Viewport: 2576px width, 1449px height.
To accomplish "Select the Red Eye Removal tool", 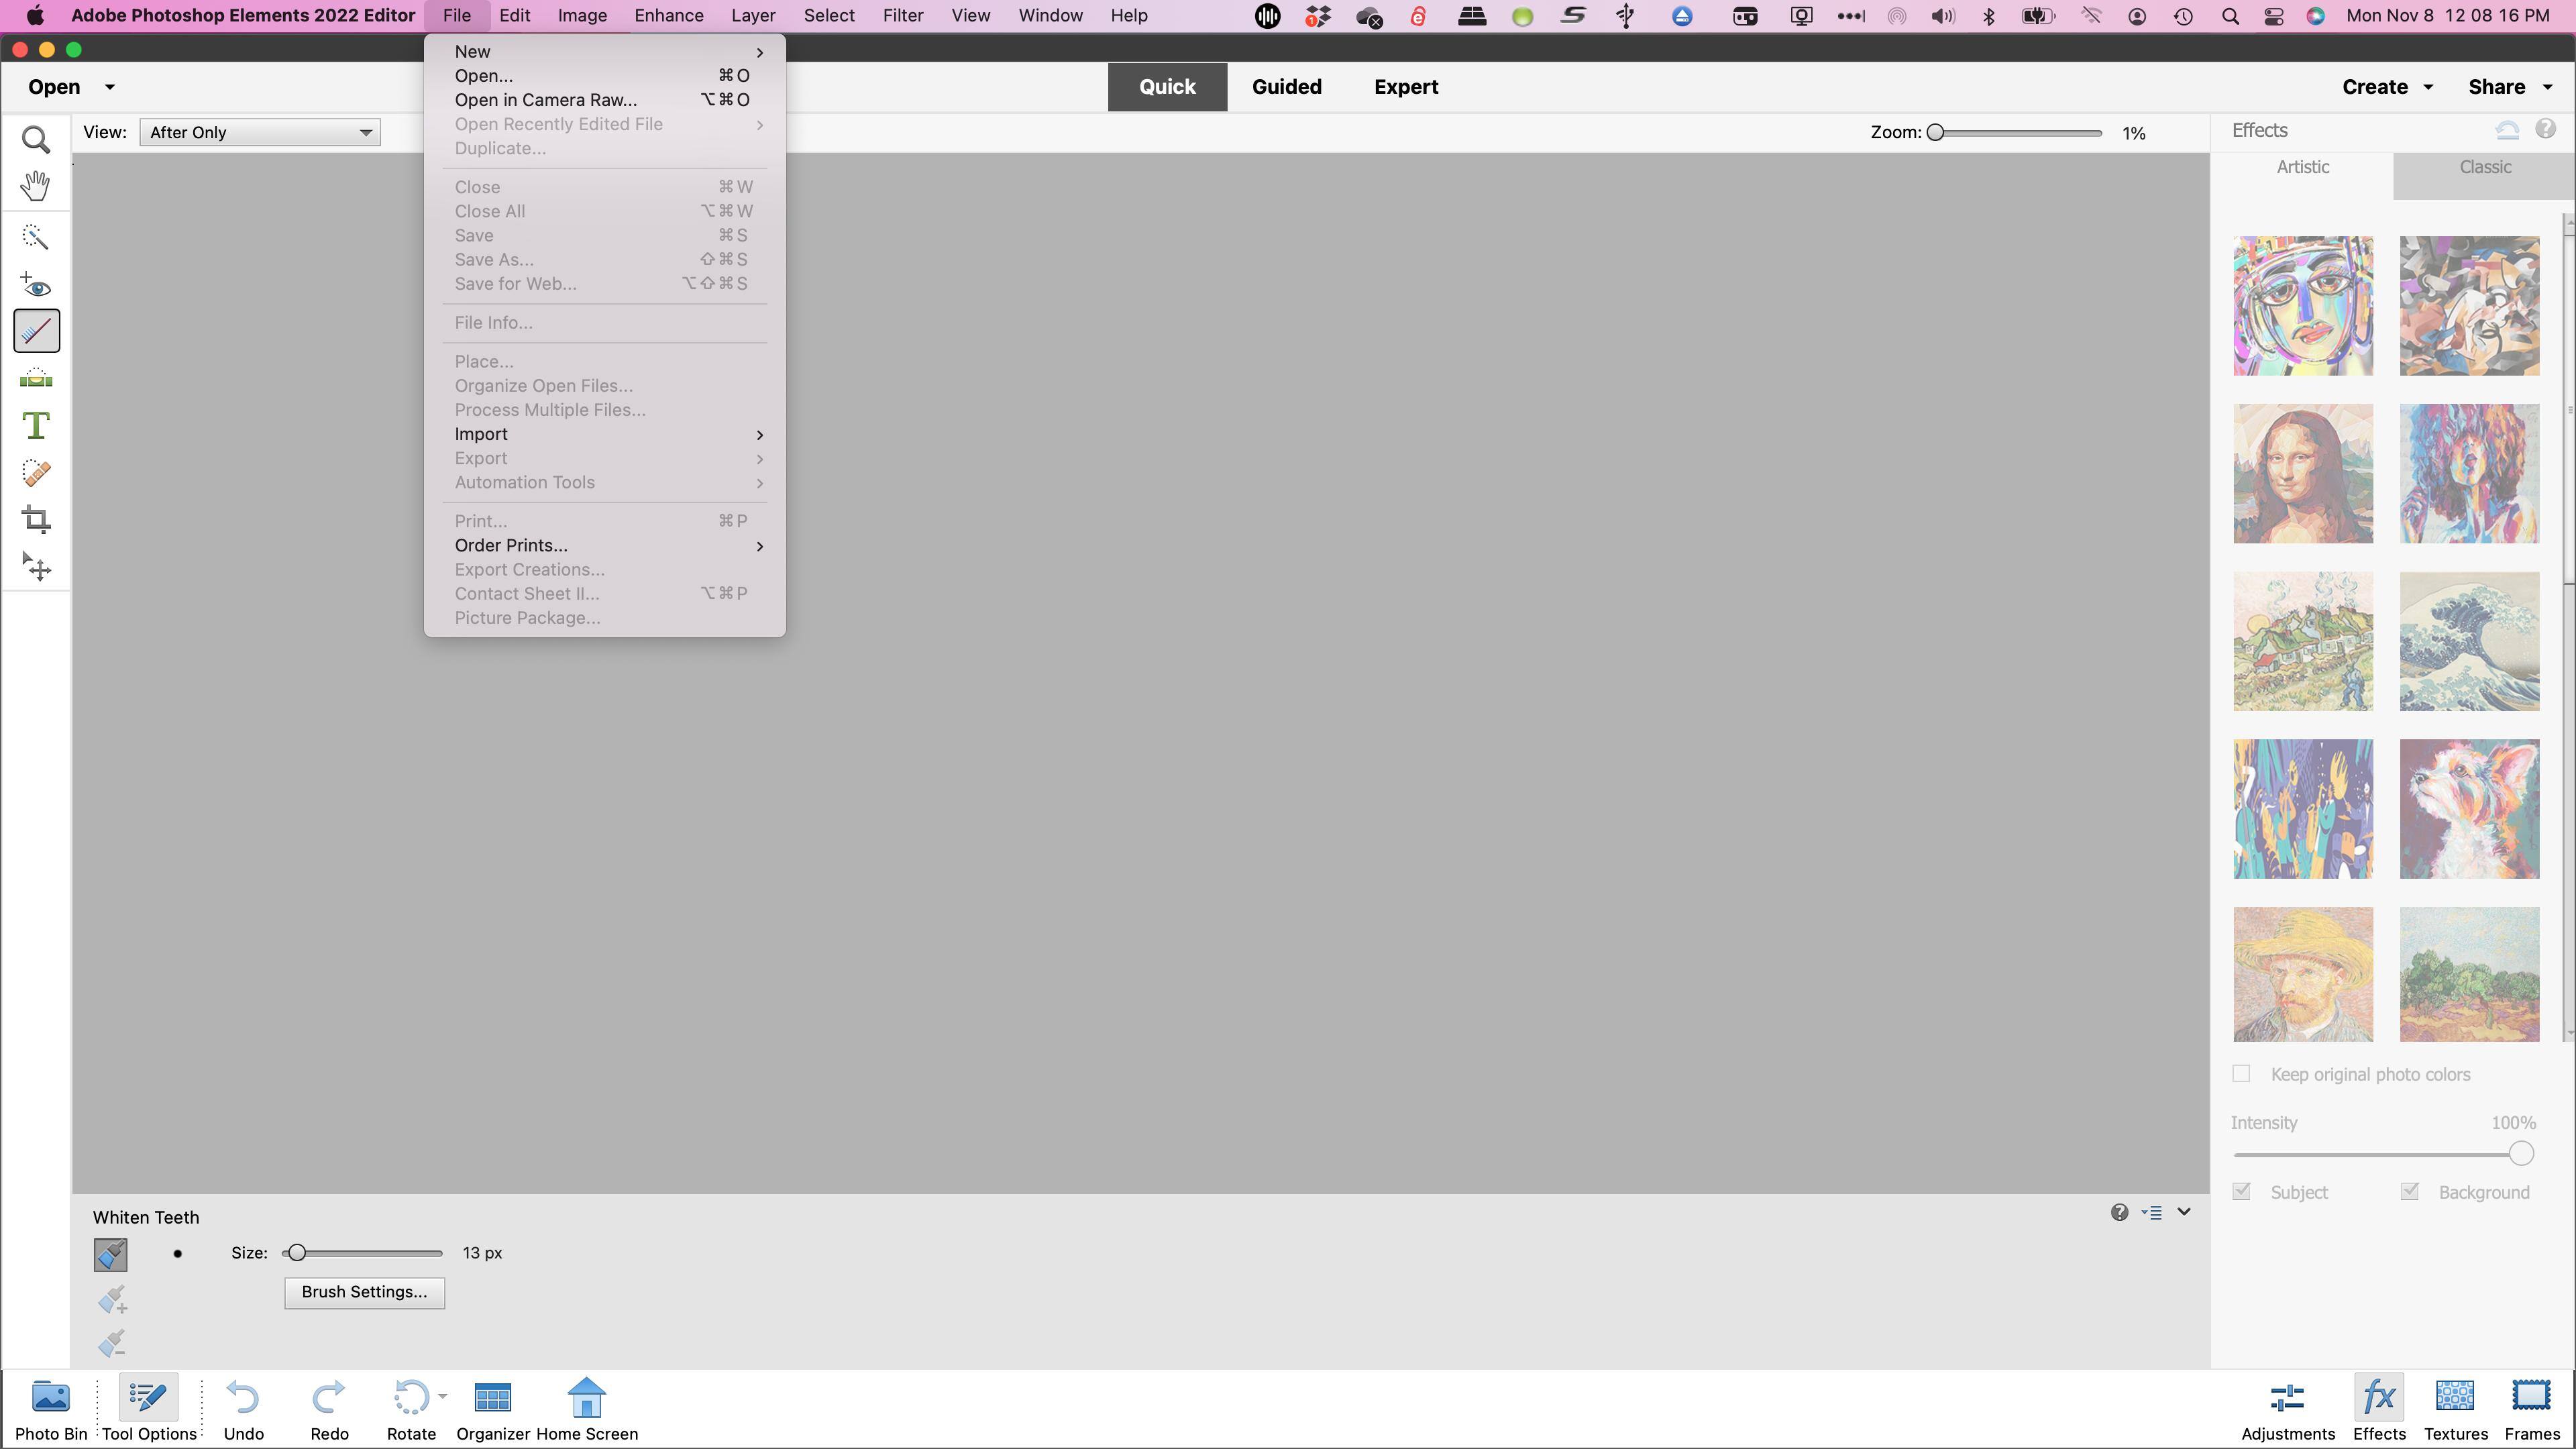I will [x=36, y=285].
